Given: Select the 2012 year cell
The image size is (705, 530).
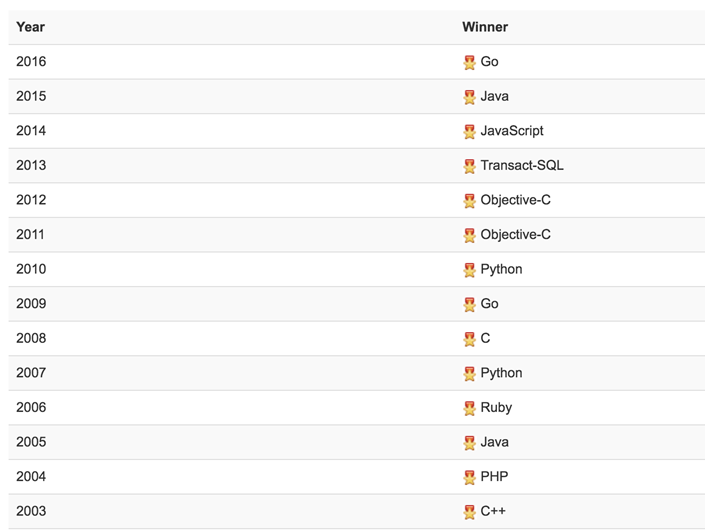Looking at the screenshot, I should (x=31, y=200).
